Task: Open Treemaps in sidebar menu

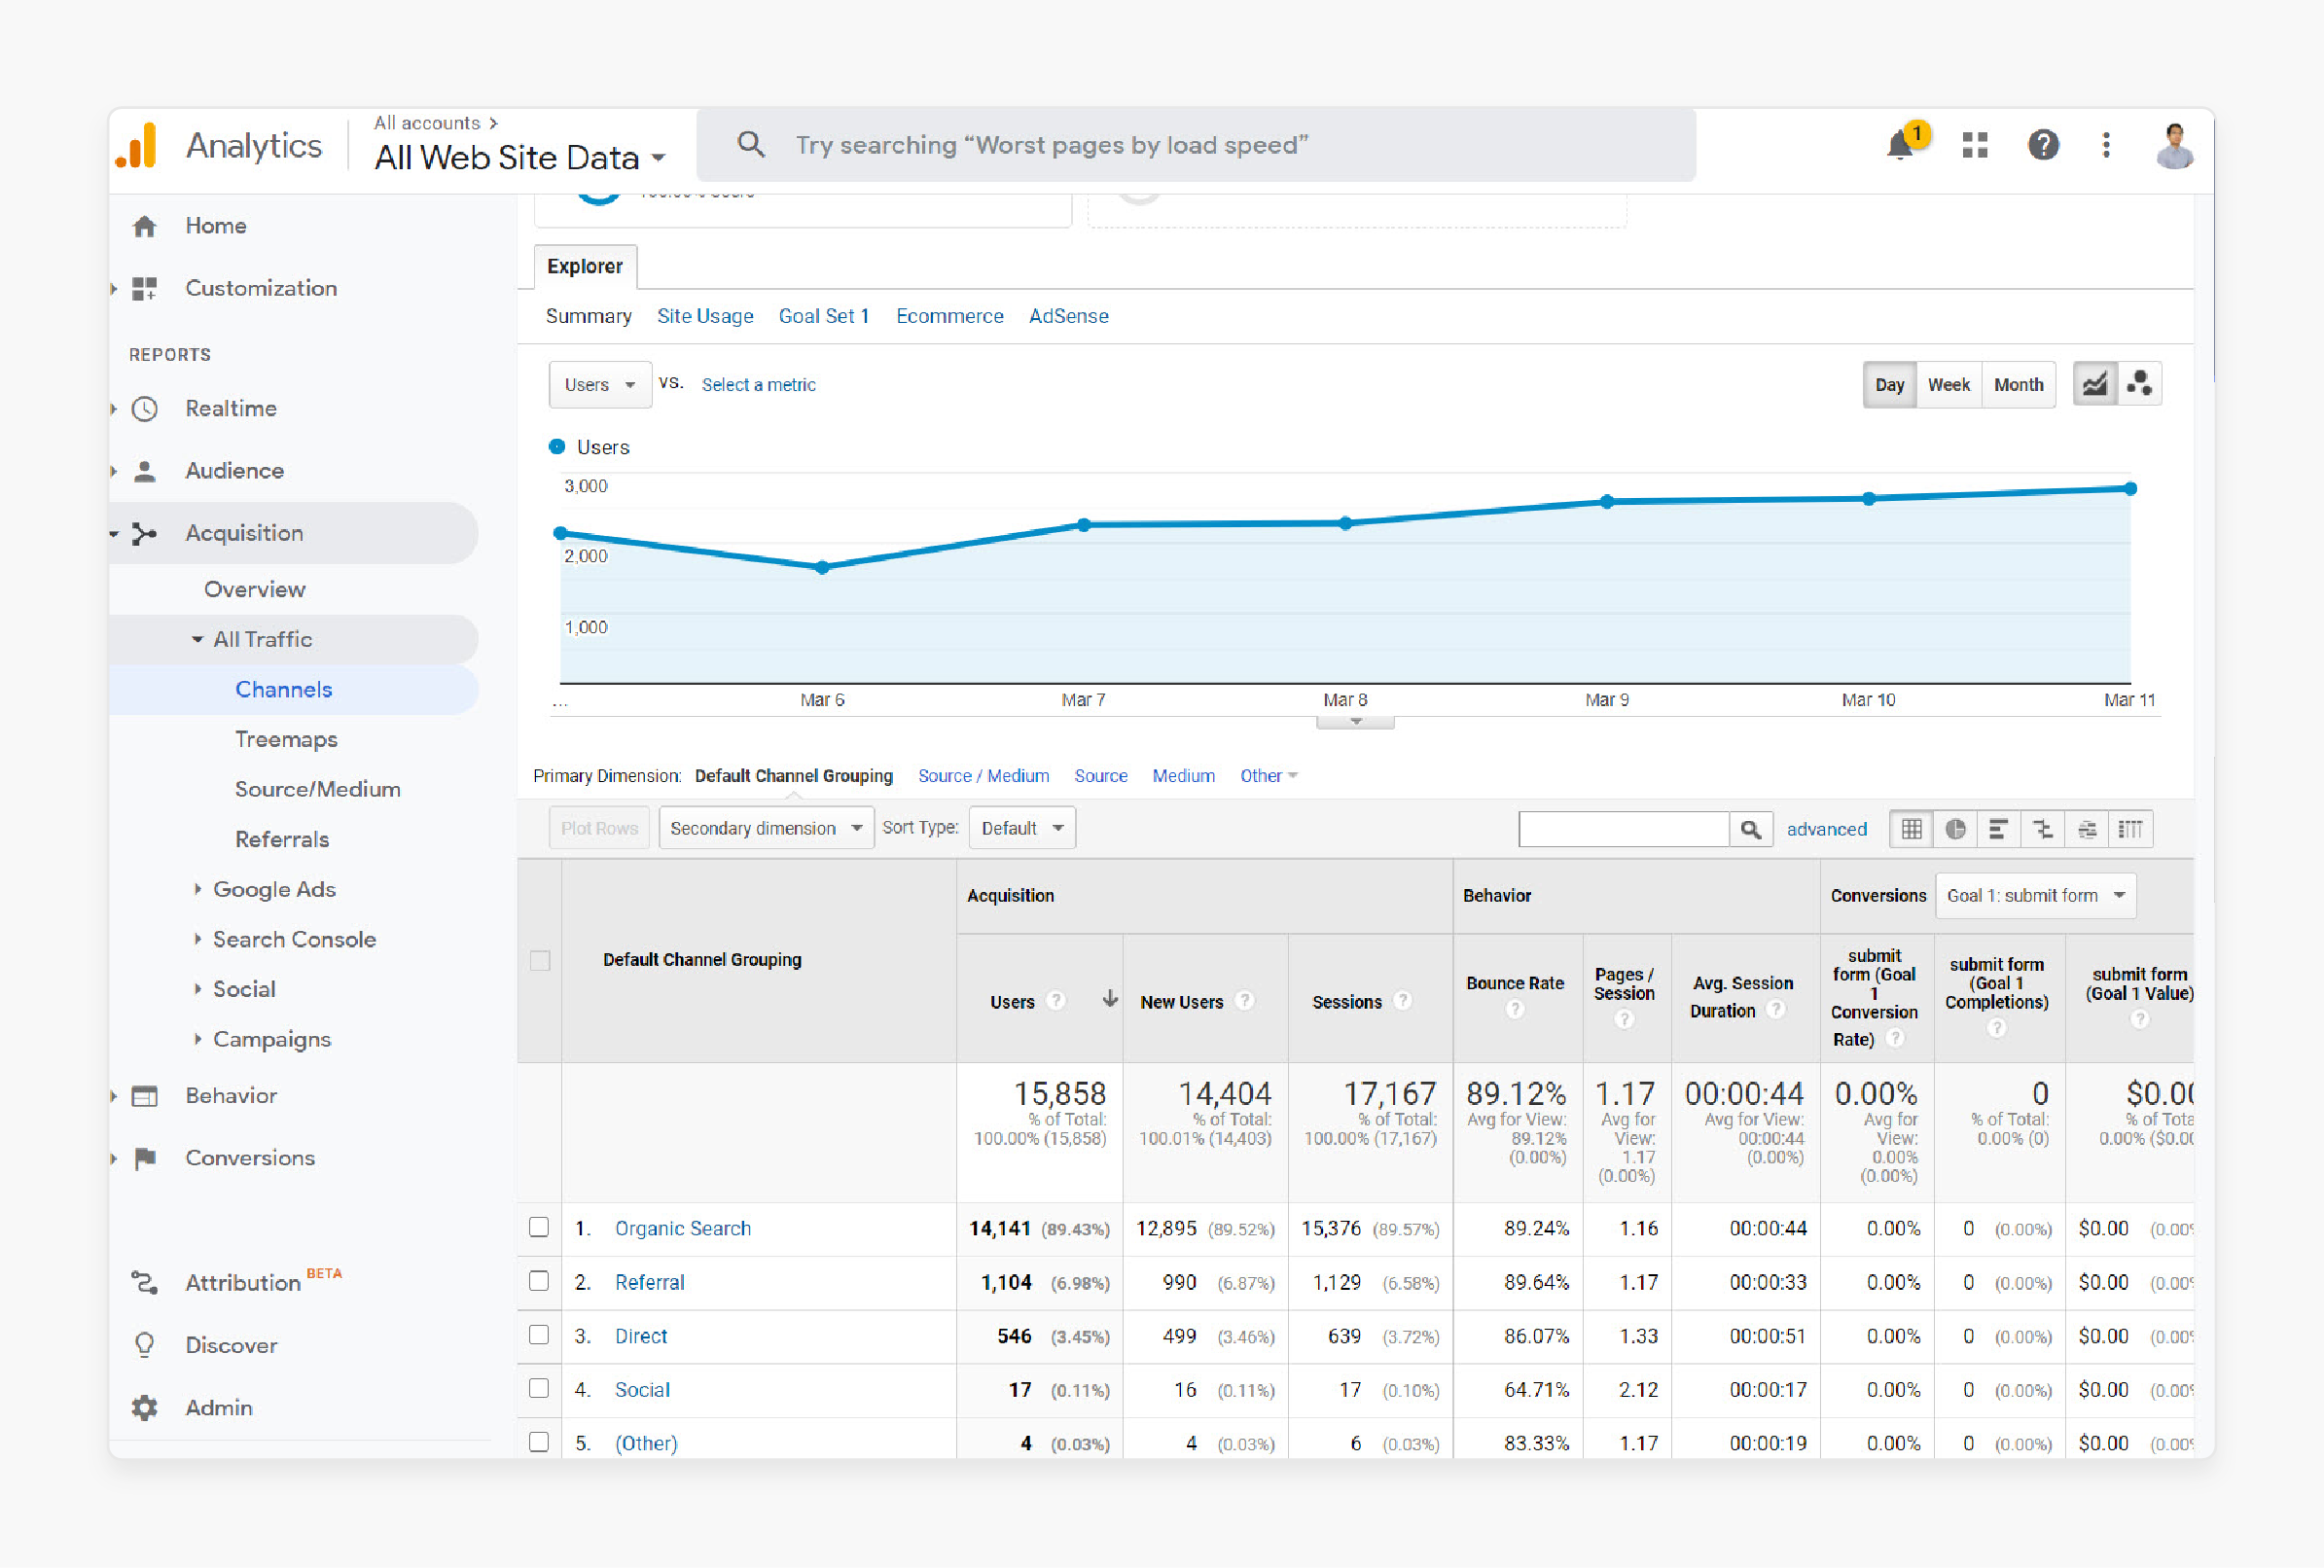Action: (x=286, y=740)
